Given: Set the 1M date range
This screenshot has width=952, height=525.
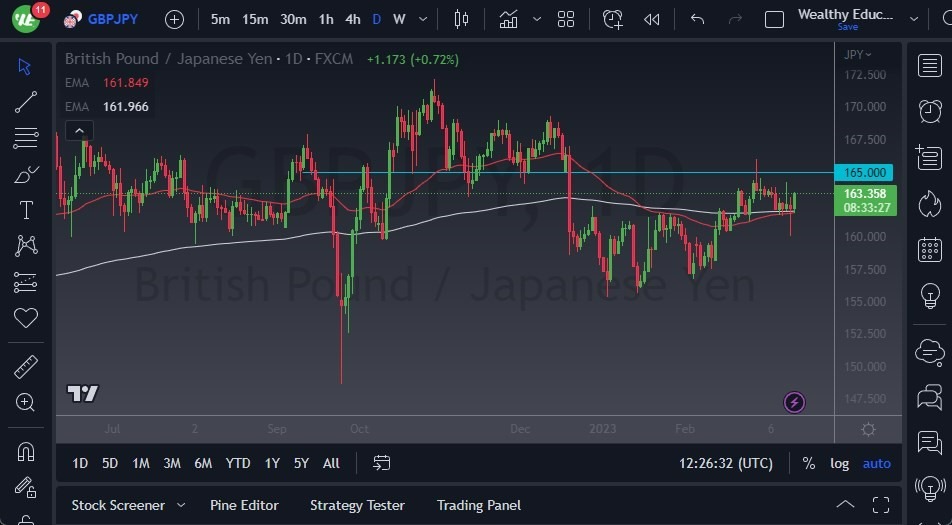Looking at the screenshot, I should pos(141,463).
